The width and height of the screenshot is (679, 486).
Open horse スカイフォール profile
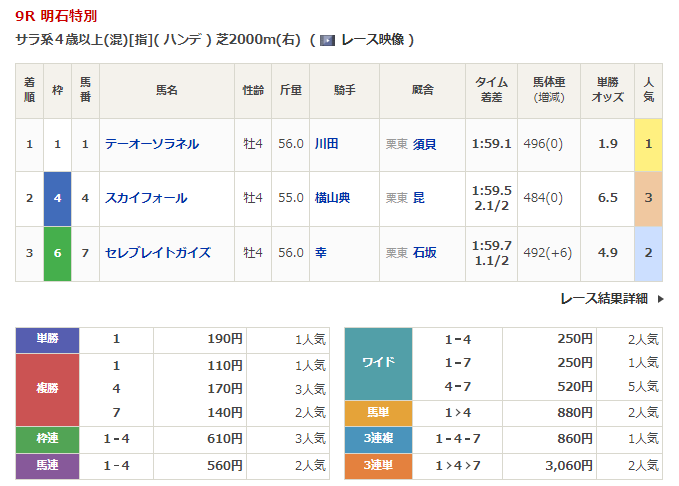pos(146,198)
